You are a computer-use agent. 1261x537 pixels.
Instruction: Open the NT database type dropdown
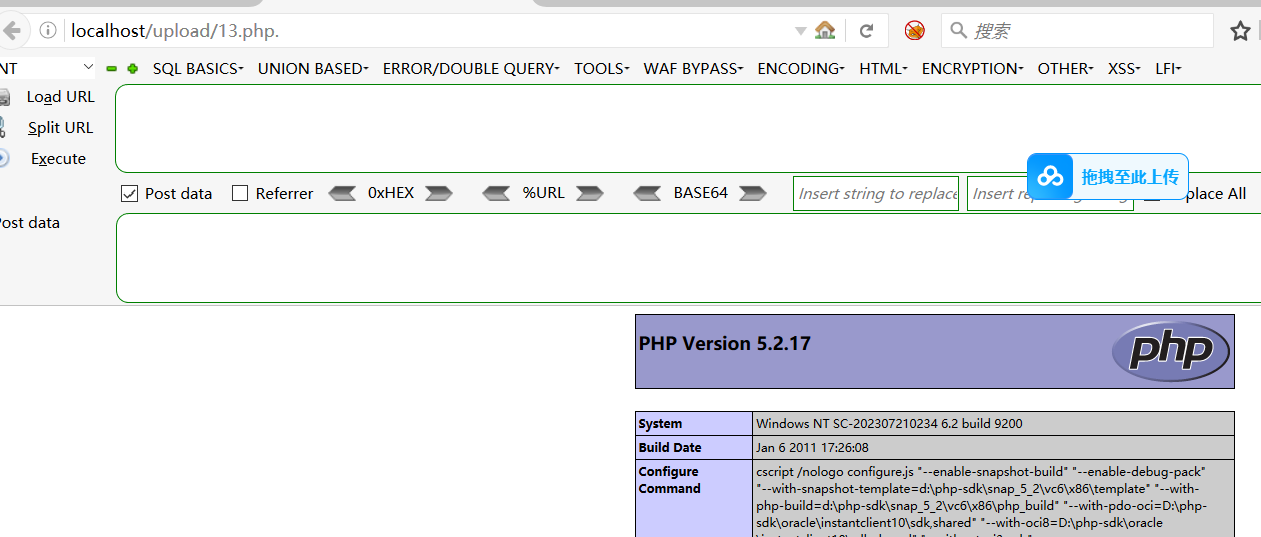coord(48,68)
